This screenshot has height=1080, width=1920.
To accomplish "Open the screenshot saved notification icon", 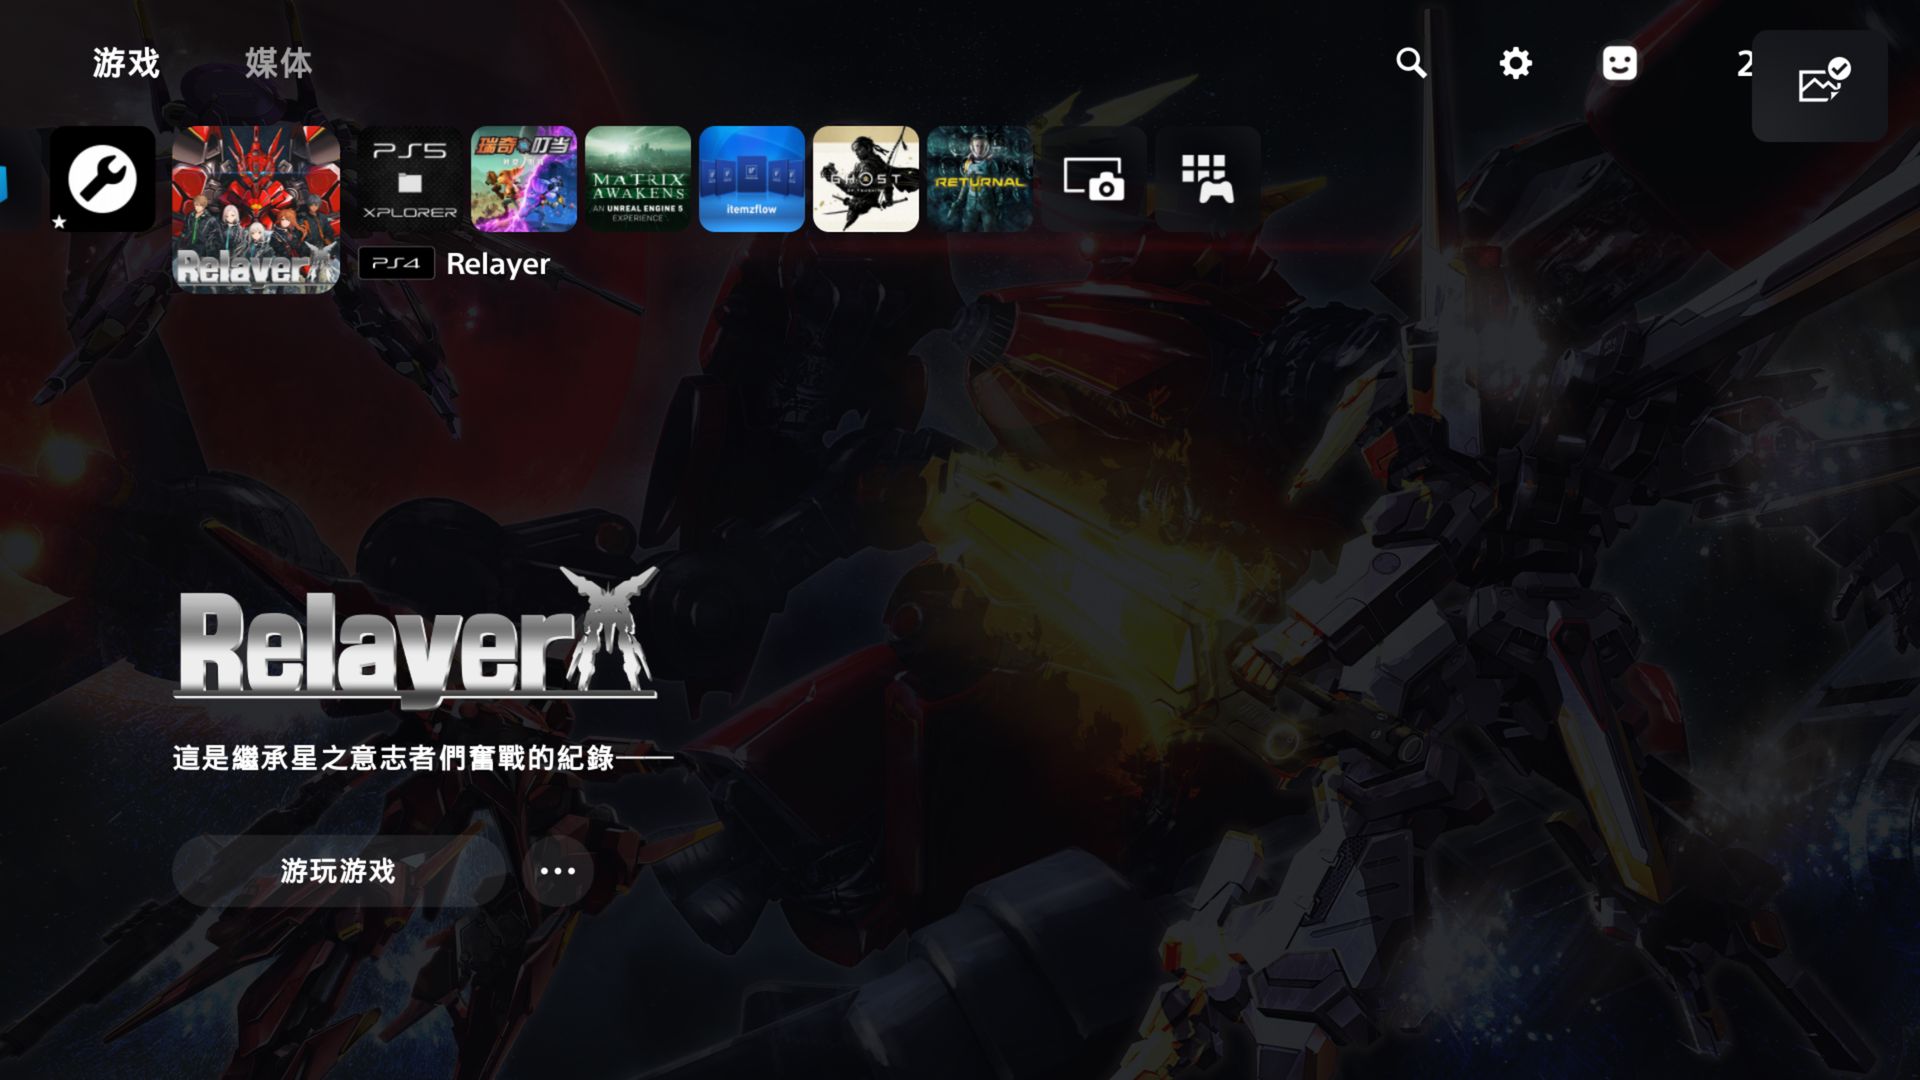I will (1820, 85).
